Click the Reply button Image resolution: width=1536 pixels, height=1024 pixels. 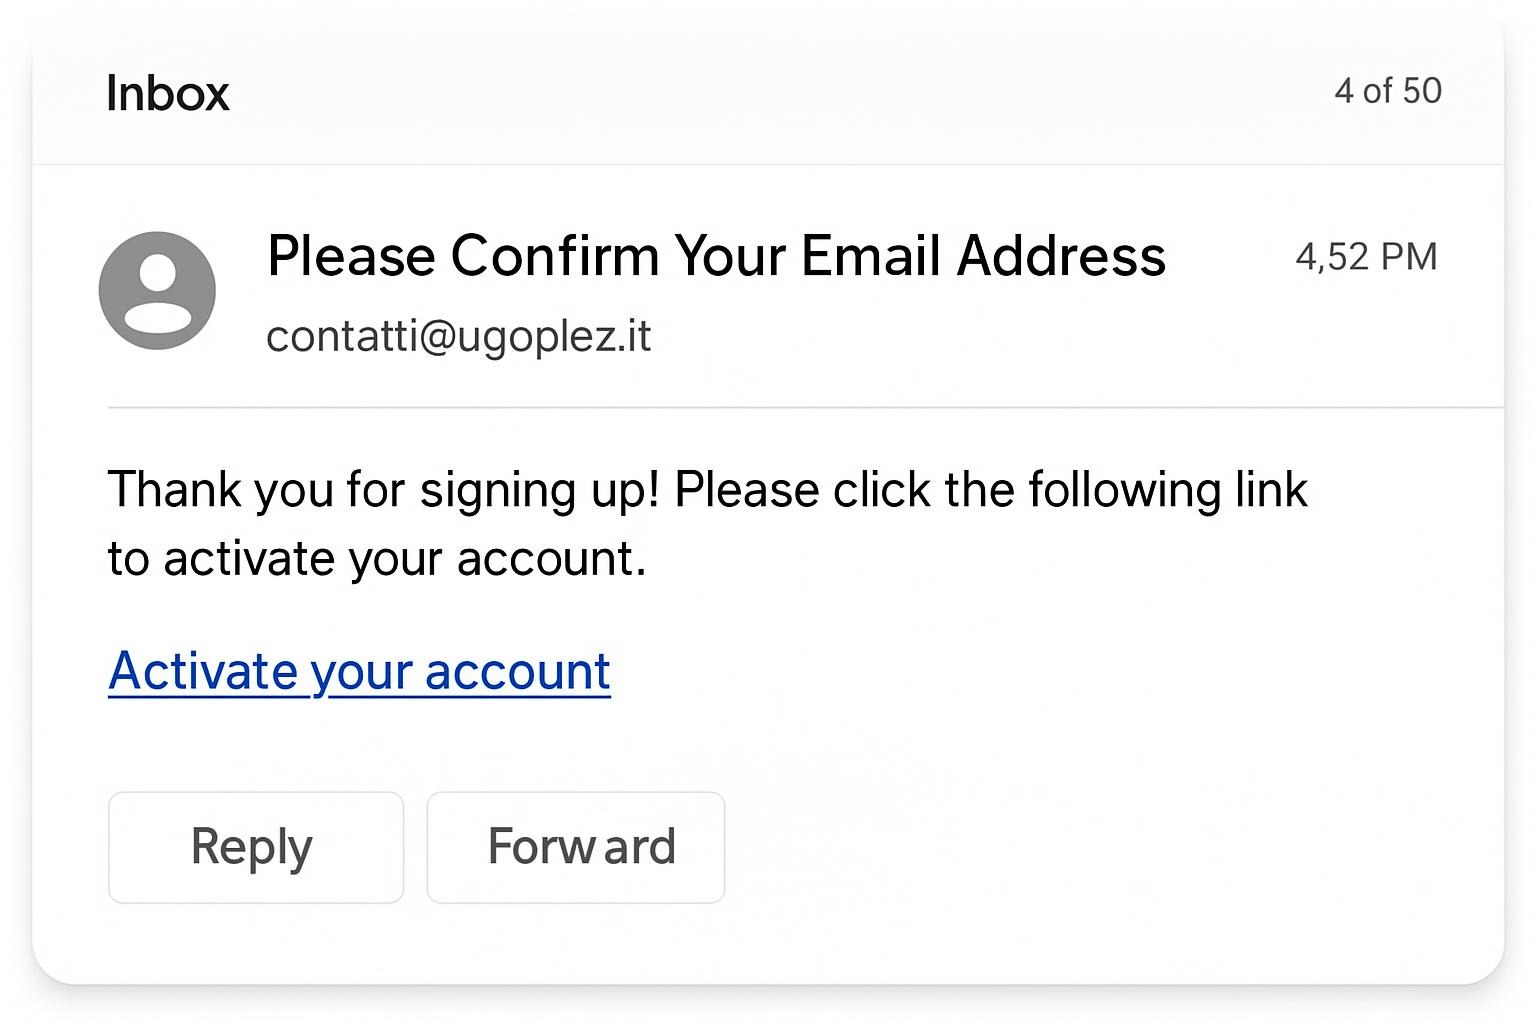tap(255, 847)
